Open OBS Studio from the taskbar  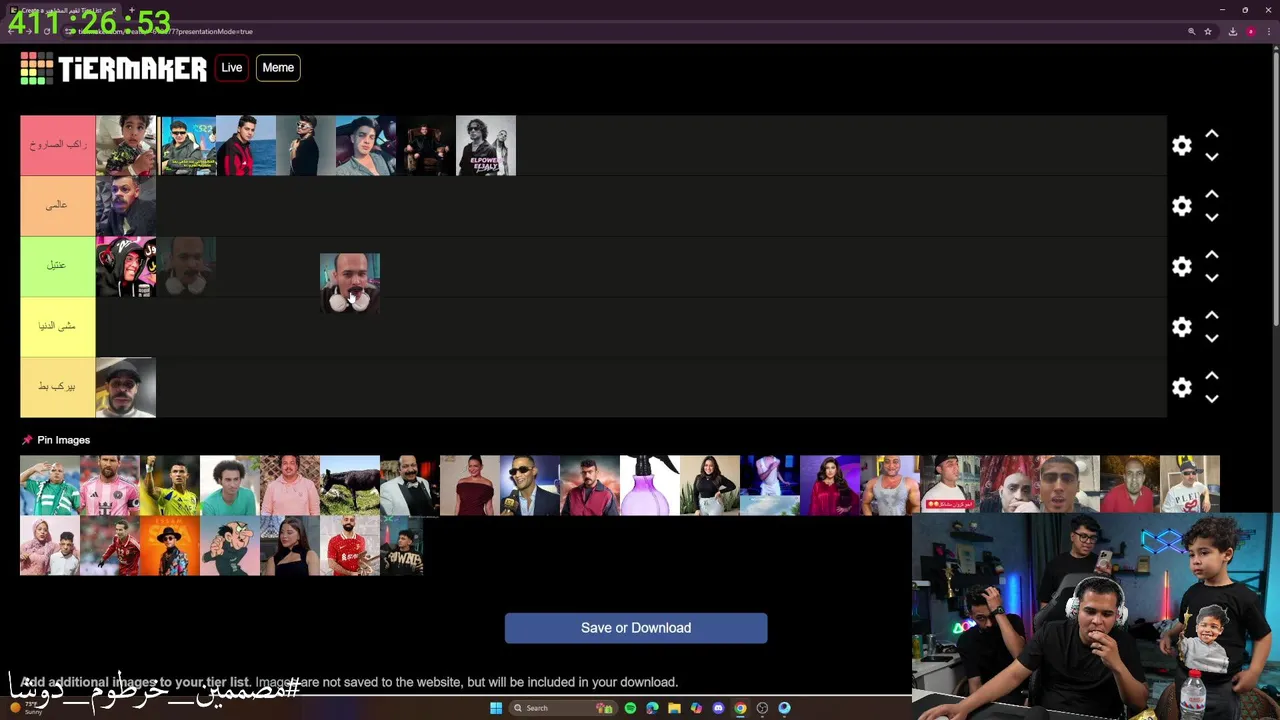(x=762, y=708)
